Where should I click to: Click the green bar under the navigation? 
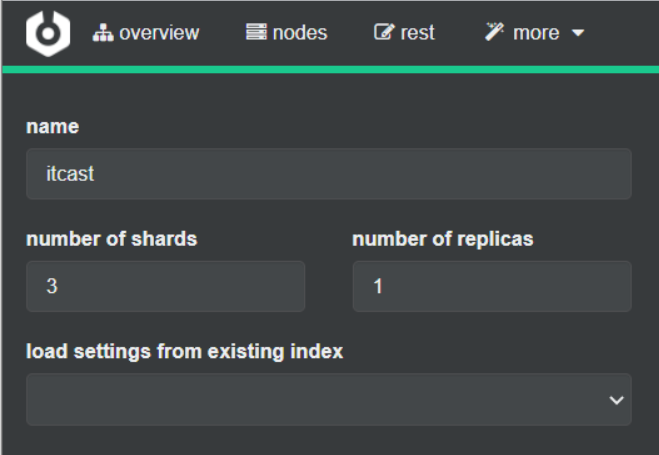(329, 70)
